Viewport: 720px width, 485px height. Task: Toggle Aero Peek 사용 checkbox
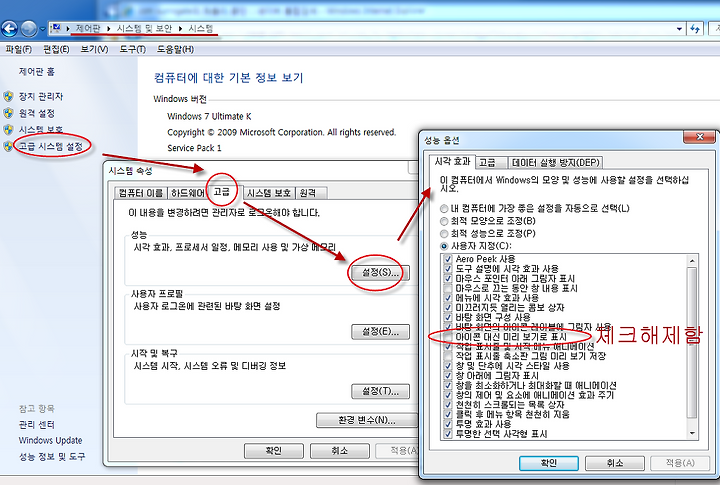[448, 259]
